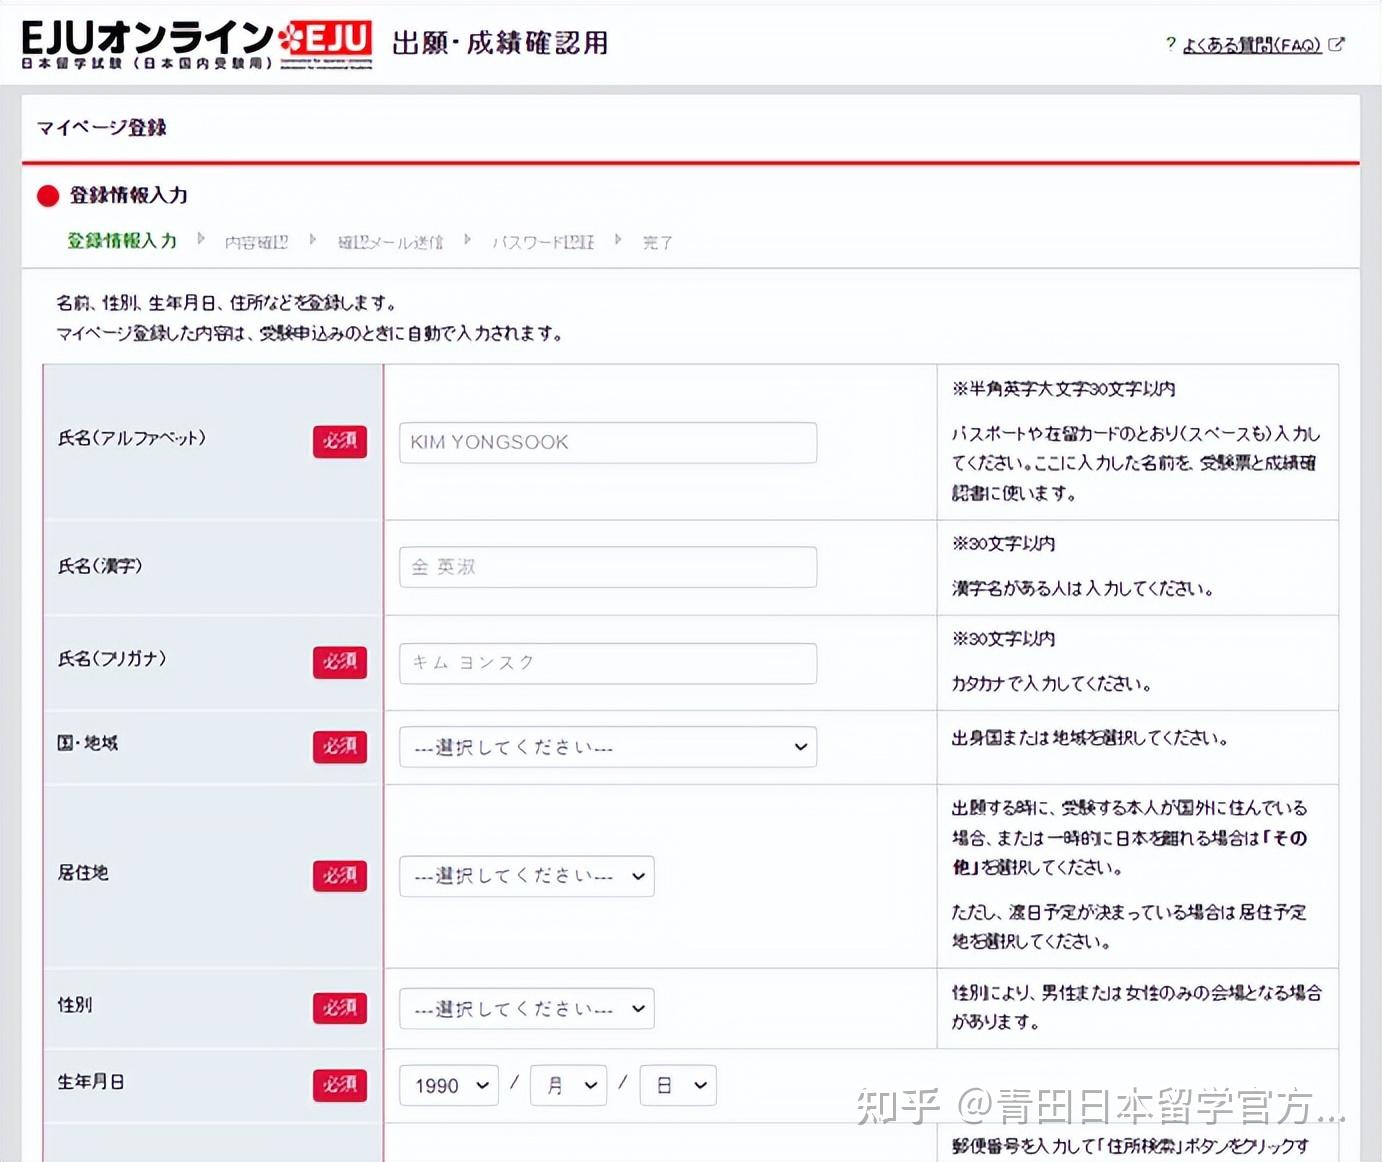Open the birth day 日 dropdown

(x=678, y=1085)
